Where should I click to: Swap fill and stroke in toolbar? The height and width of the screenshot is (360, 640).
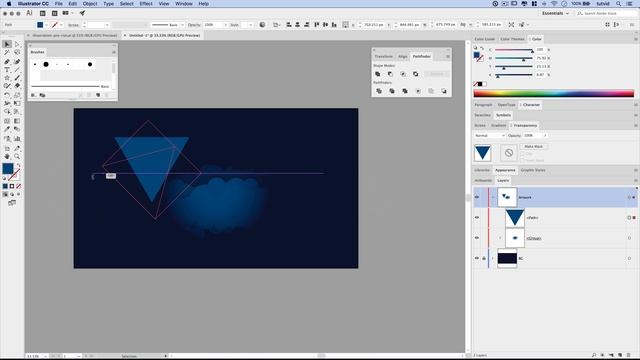pyautogui.click(x=18, y=165)
